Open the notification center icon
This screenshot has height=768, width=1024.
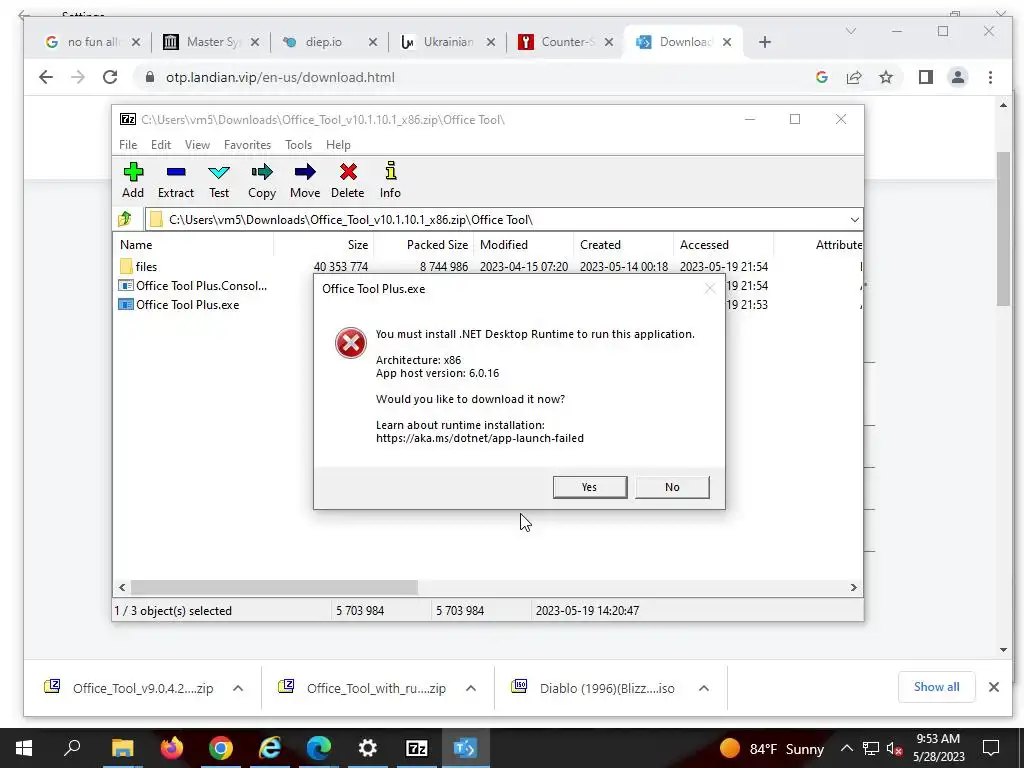pyautogui.click(x=991, y=748)
